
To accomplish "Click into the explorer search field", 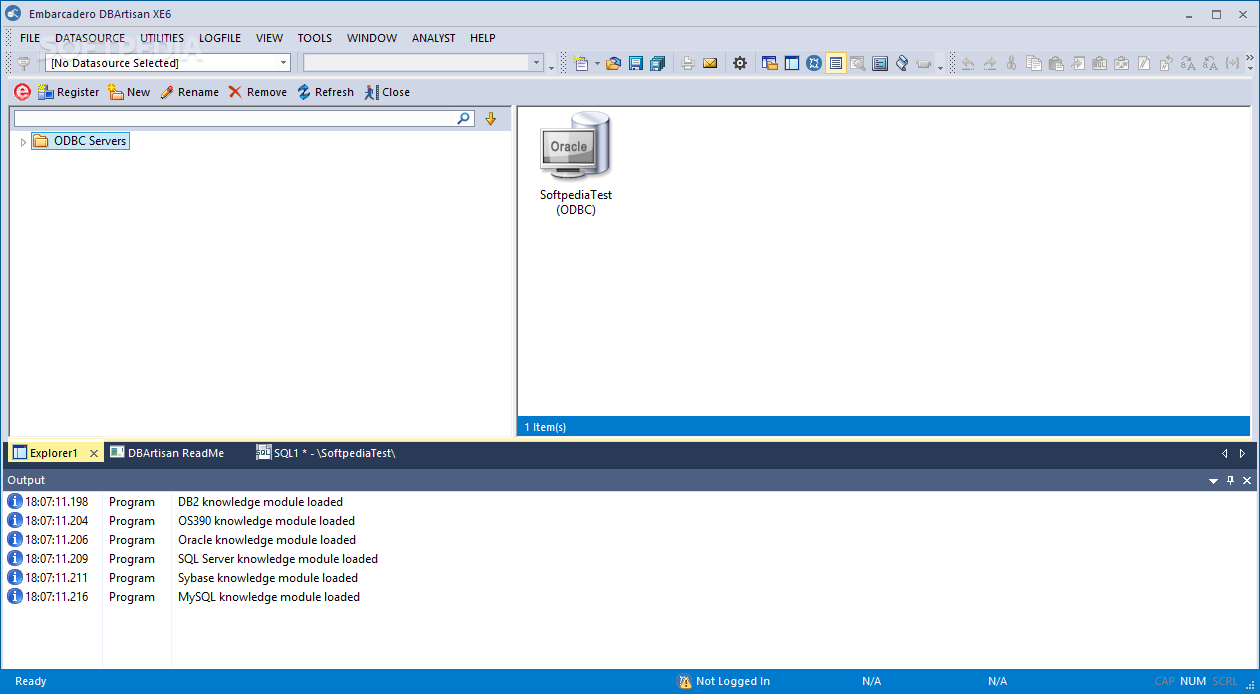I will [235, 118].
